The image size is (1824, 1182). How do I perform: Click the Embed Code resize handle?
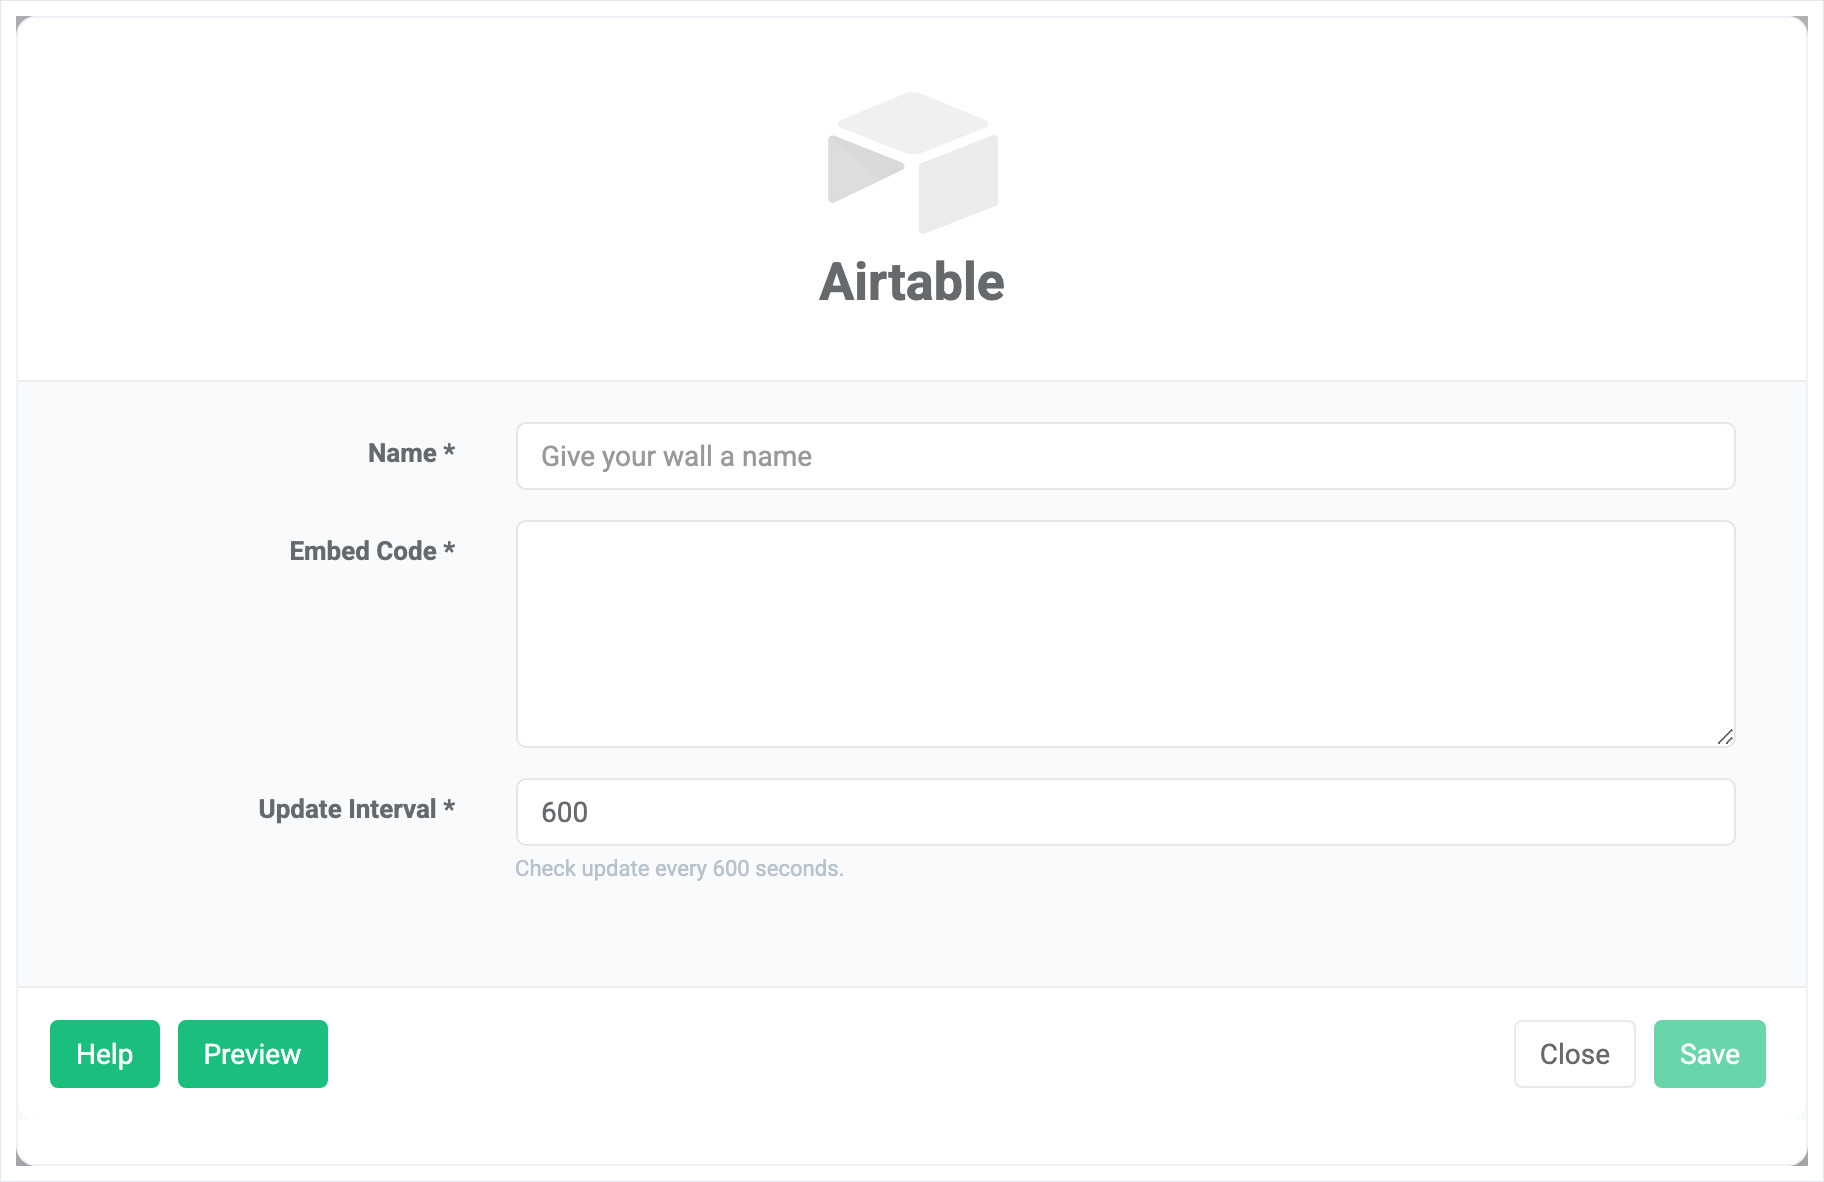tap(1725, 737)
